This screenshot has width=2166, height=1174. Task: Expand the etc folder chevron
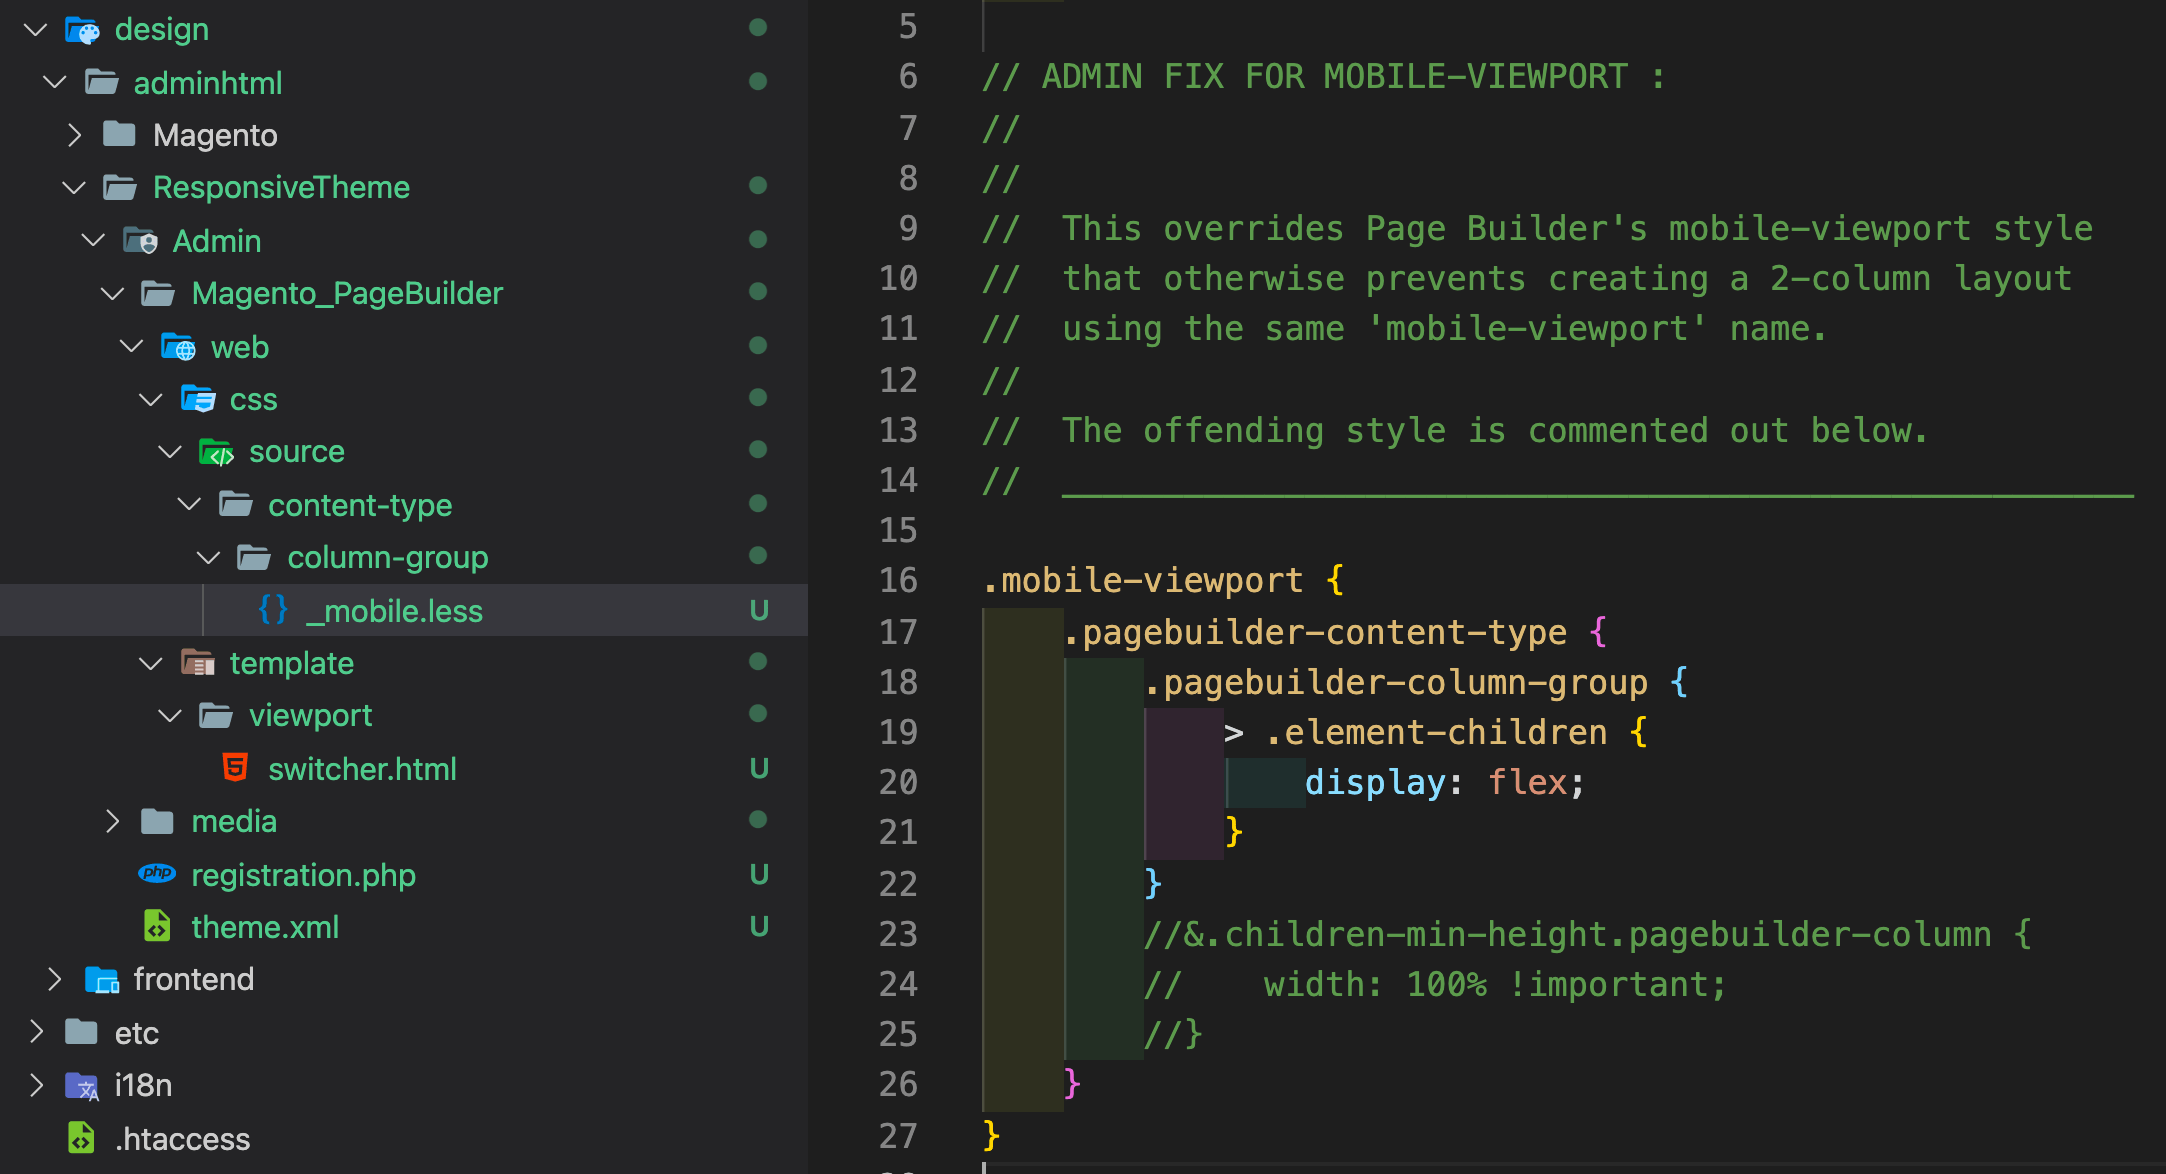click(36, 1031)
